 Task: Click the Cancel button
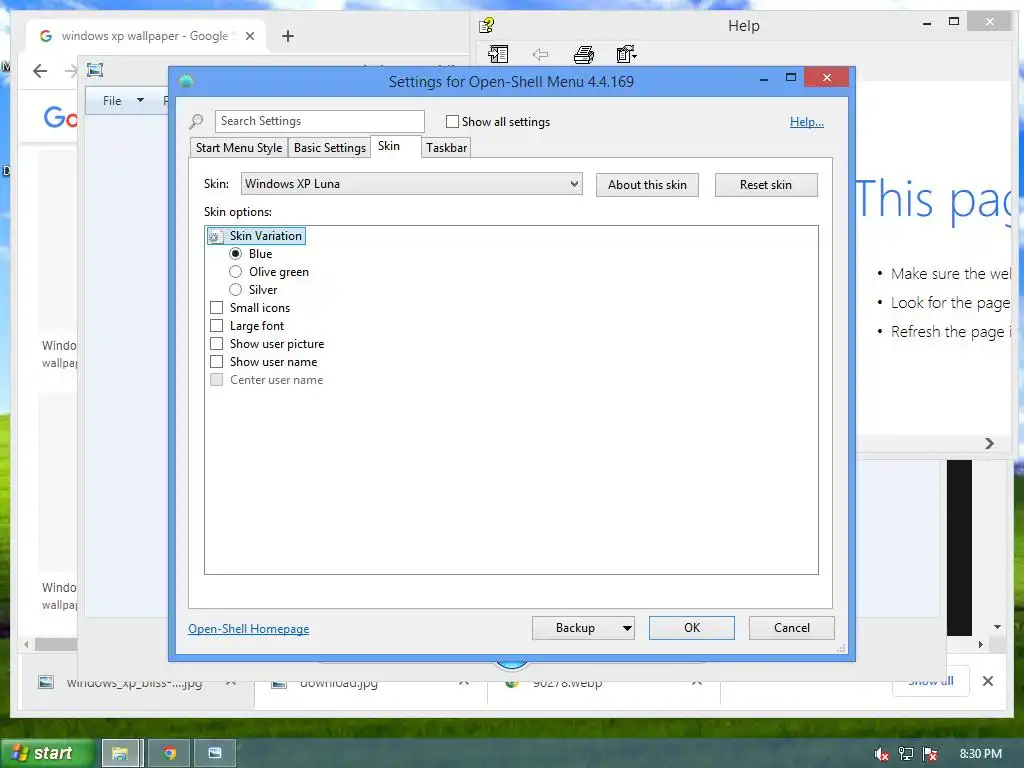792,628
